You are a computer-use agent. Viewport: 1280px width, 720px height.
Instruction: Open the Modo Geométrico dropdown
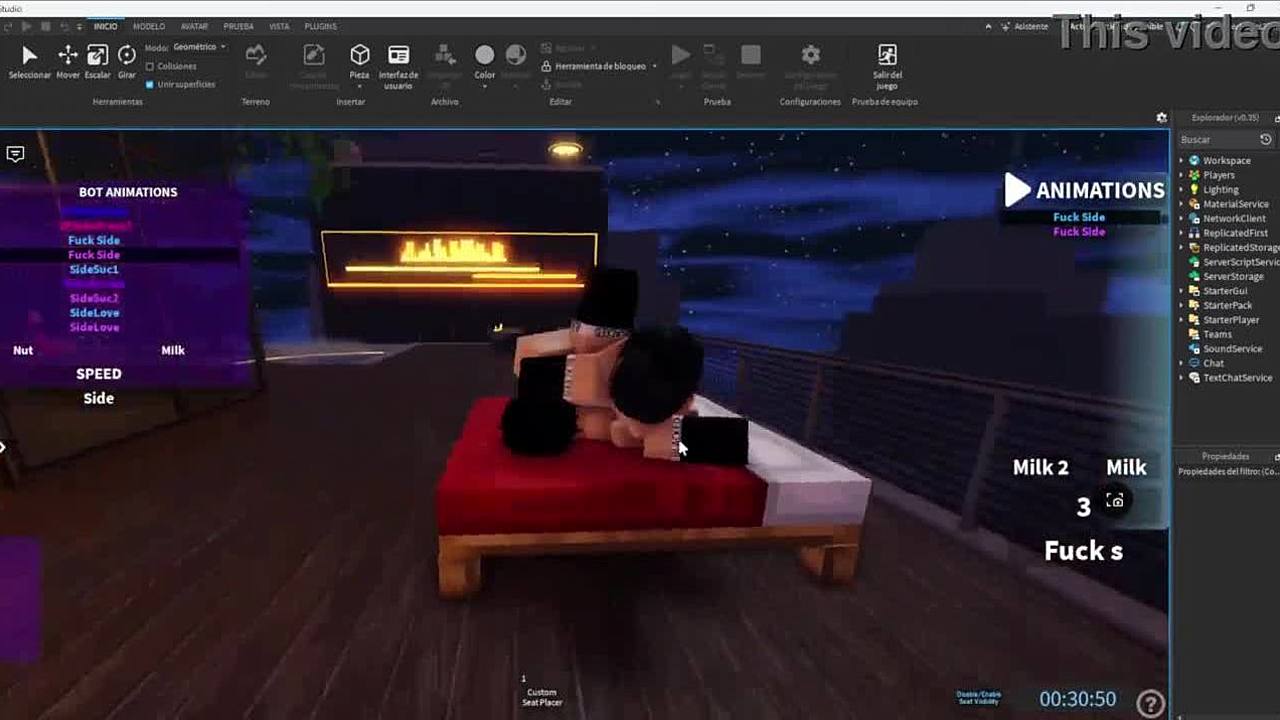[x=198, y=47]
